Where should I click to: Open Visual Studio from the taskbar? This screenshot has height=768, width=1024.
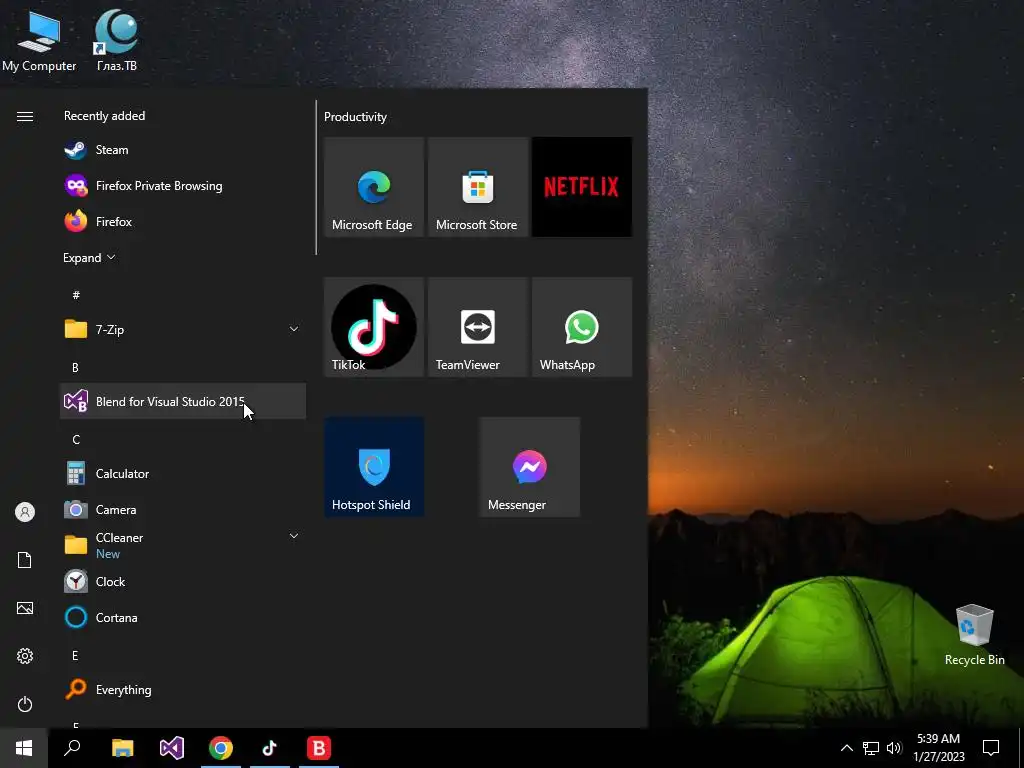(172, 748)
